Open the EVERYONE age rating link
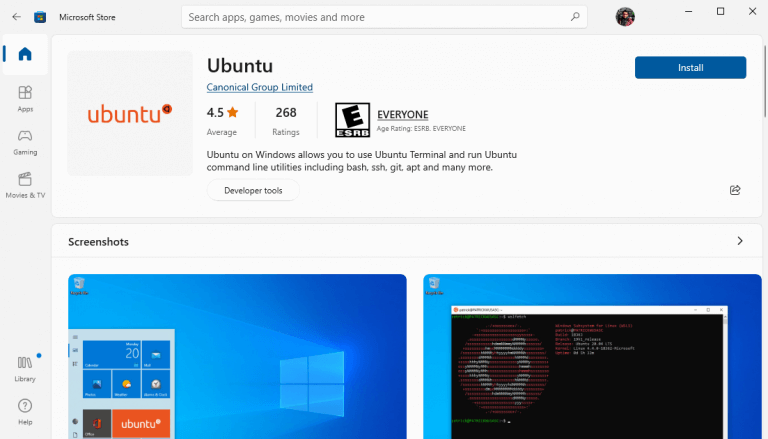Viewport: 768px width, 439px height. [403, 115]
